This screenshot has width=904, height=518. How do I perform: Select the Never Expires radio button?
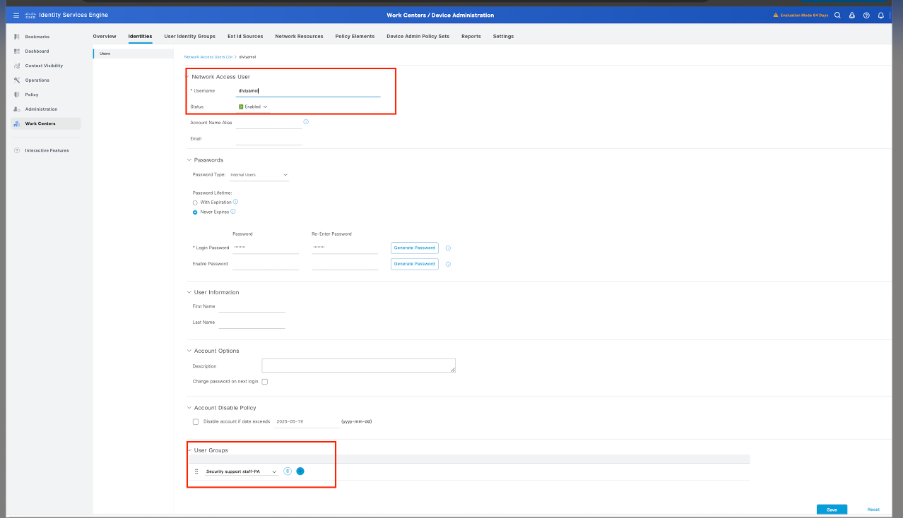(x=195, y=212)
